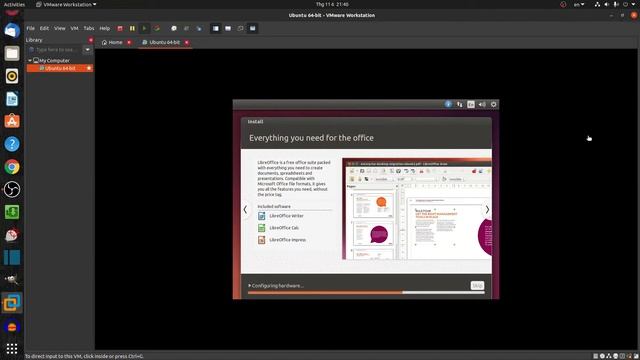Image resolution: width=640 pixels, height=360 pixels.
Task: Click the red power/suspend toolbar icon
Action: [x=120, y=29]
